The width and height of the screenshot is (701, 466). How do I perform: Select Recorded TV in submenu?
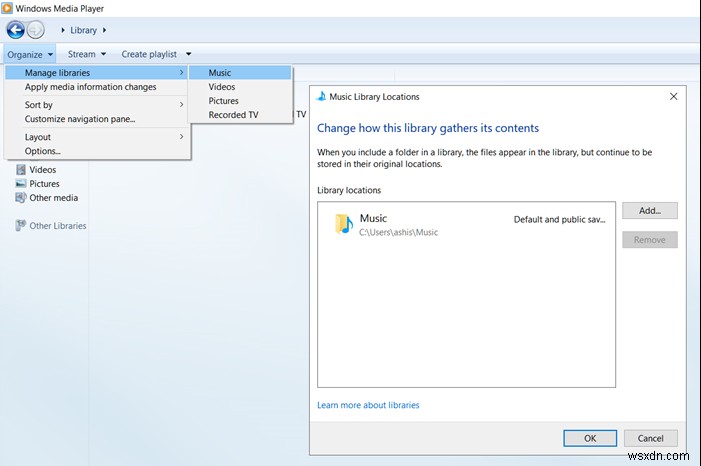coord(240,114)
